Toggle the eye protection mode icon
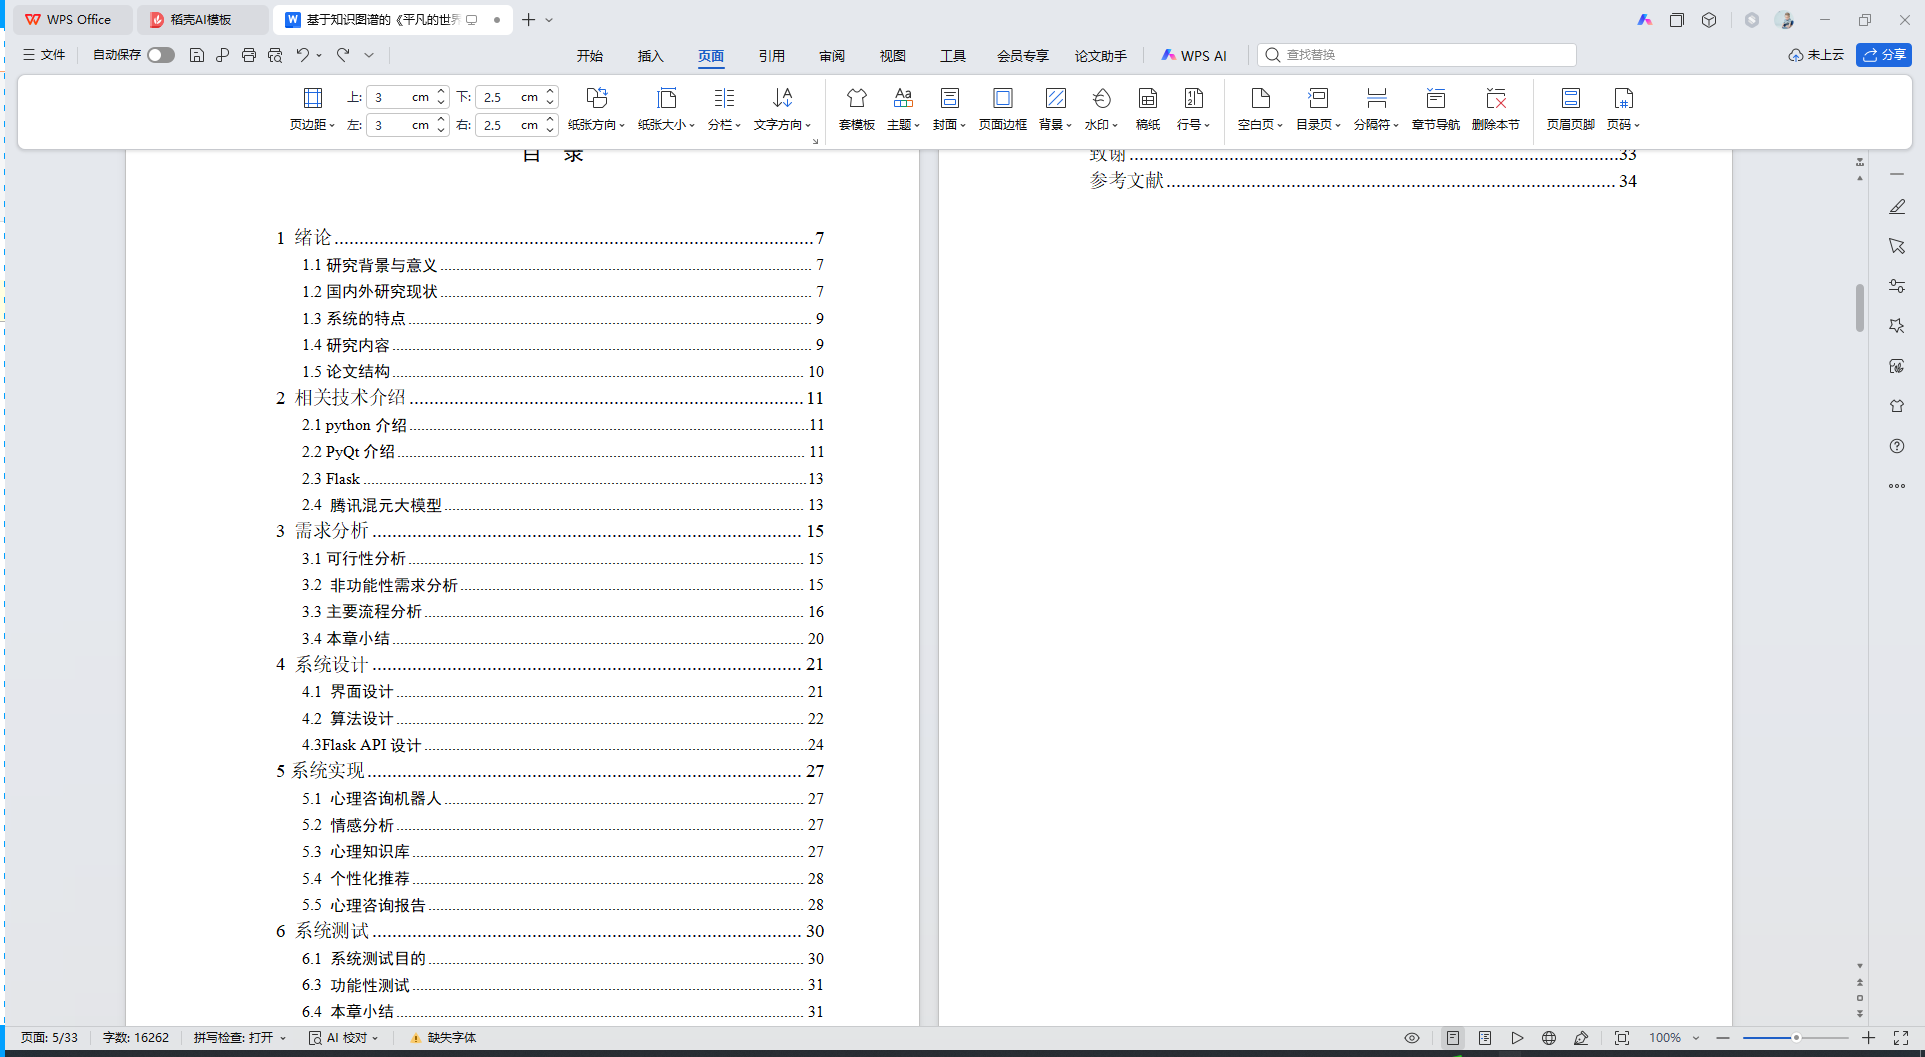The width and height of the screenshot is (1925, 1057). point(1412,1038)
